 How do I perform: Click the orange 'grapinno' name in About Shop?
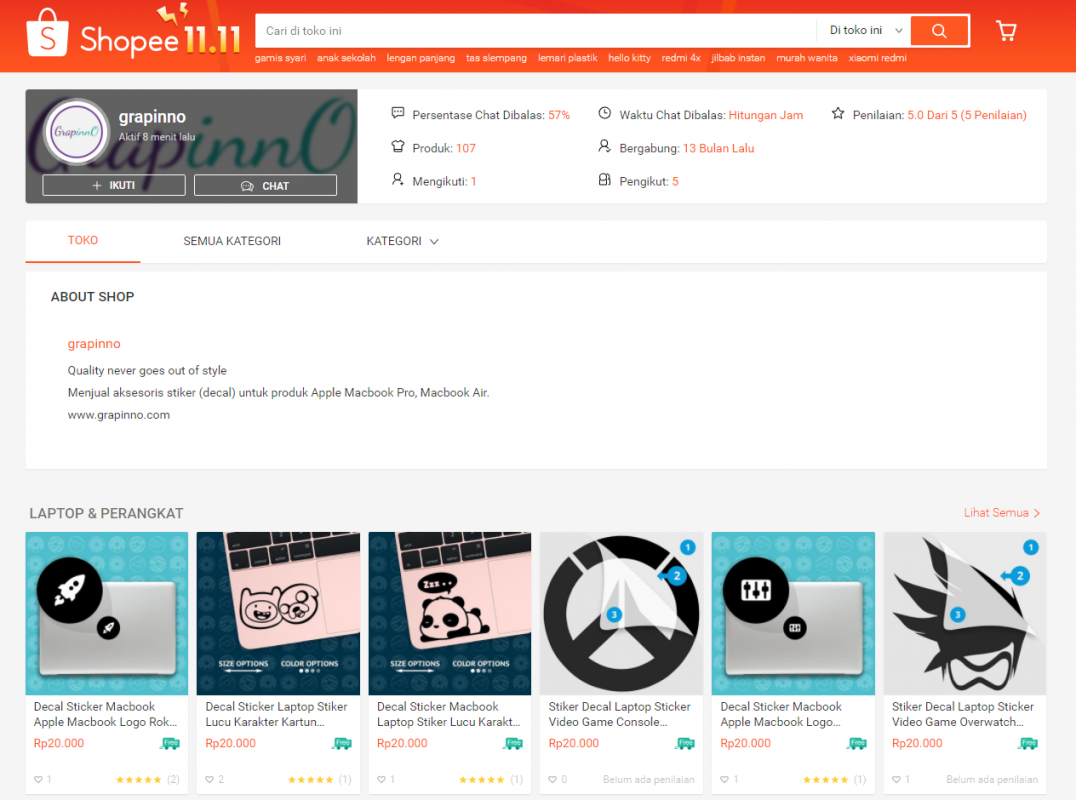click(94, 344)
